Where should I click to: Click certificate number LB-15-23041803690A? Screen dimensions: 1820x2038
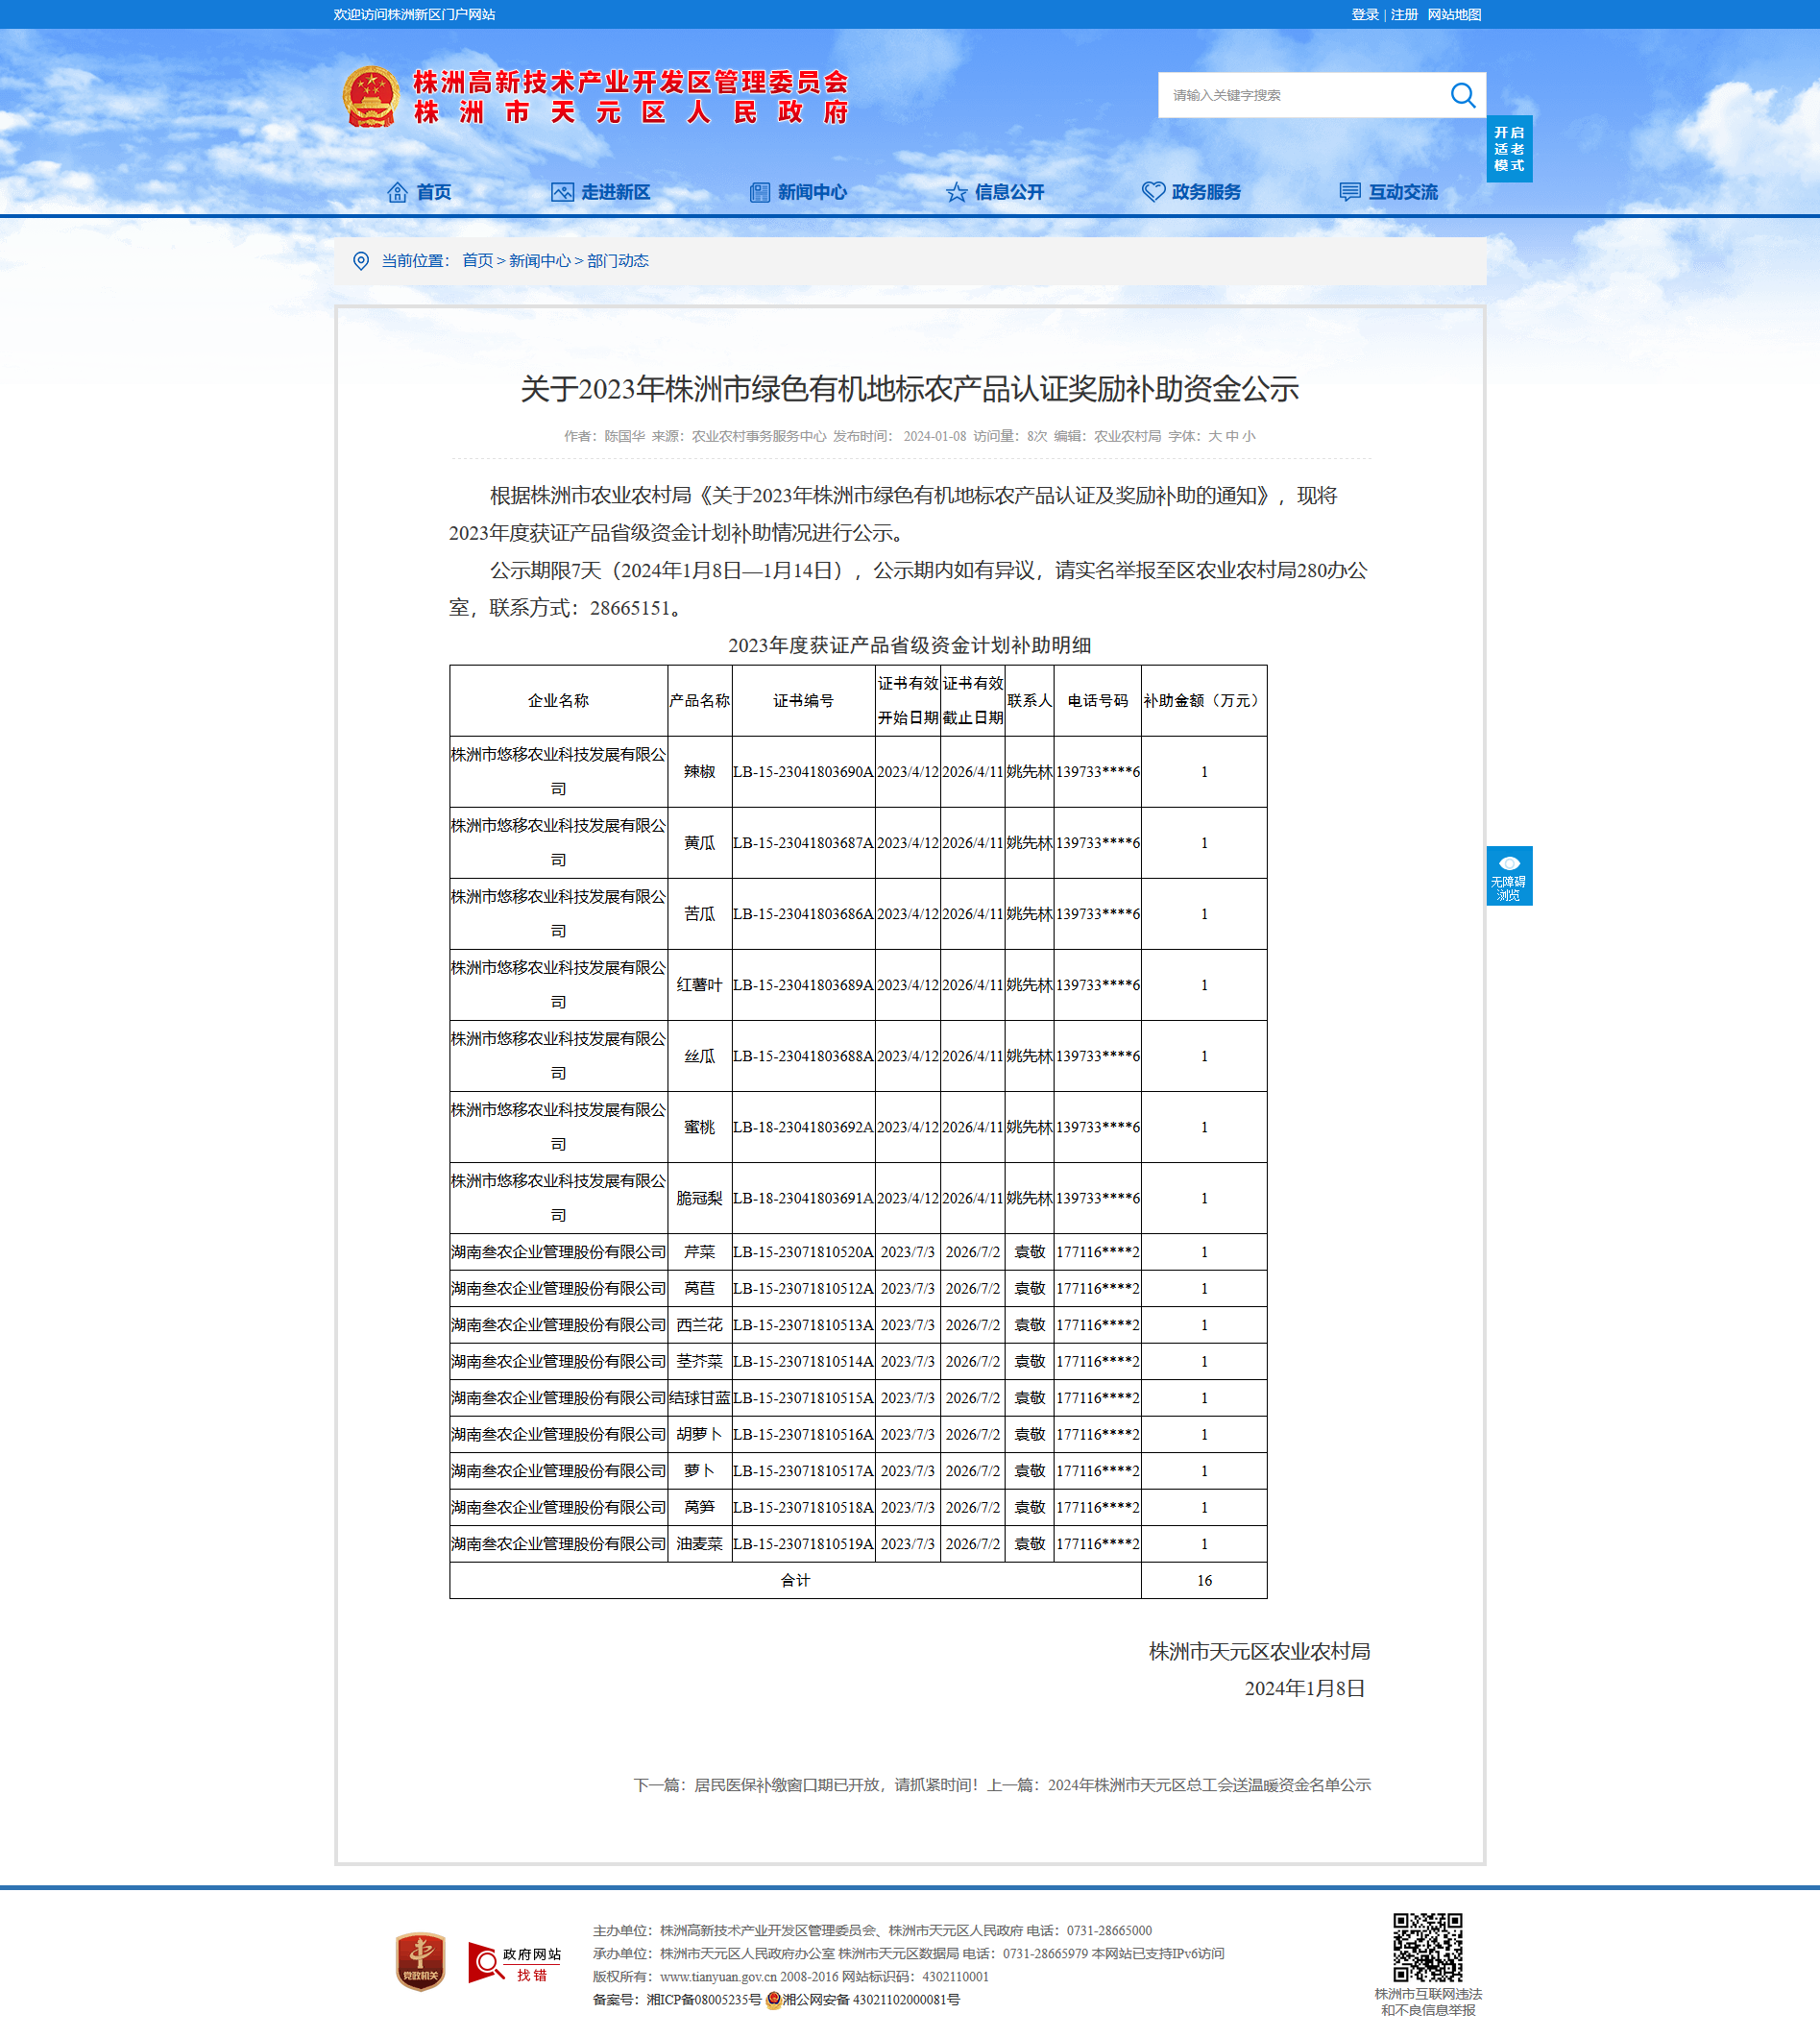point(803,772)
